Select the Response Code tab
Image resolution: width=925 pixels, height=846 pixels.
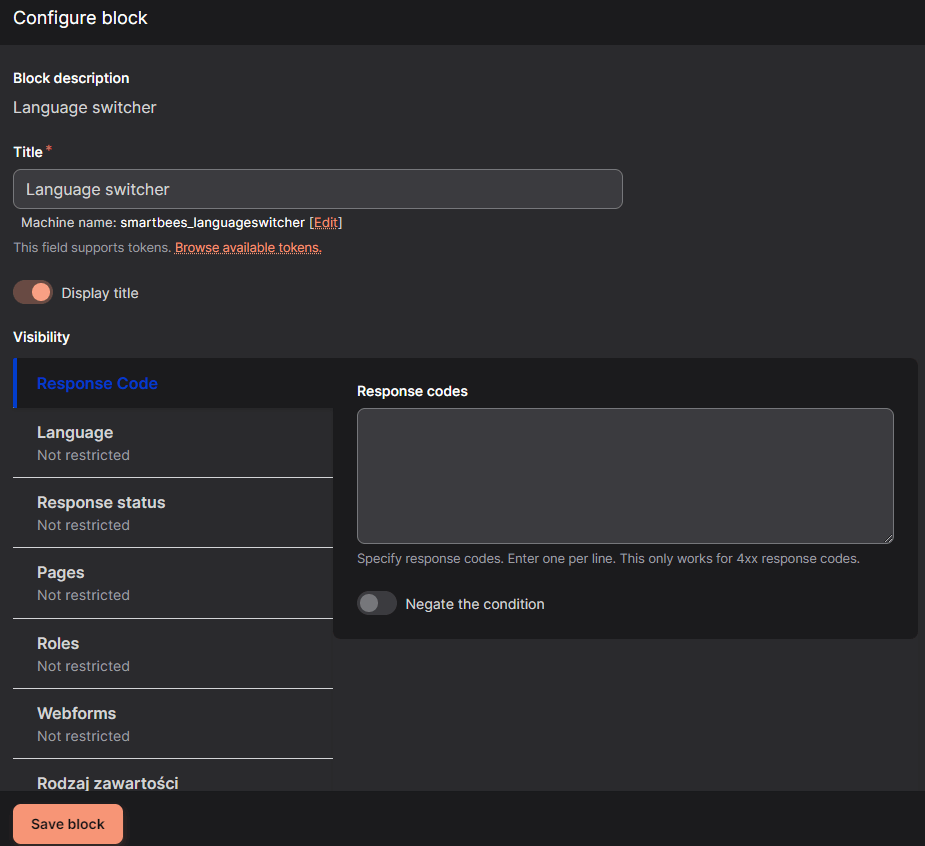(97, 383)
